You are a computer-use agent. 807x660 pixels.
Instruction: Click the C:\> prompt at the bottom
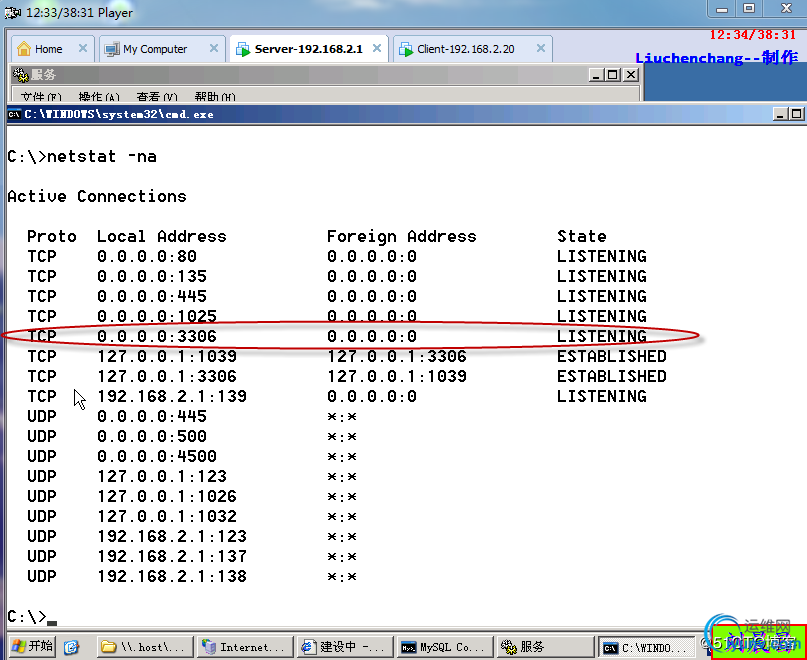click(27, 616)
